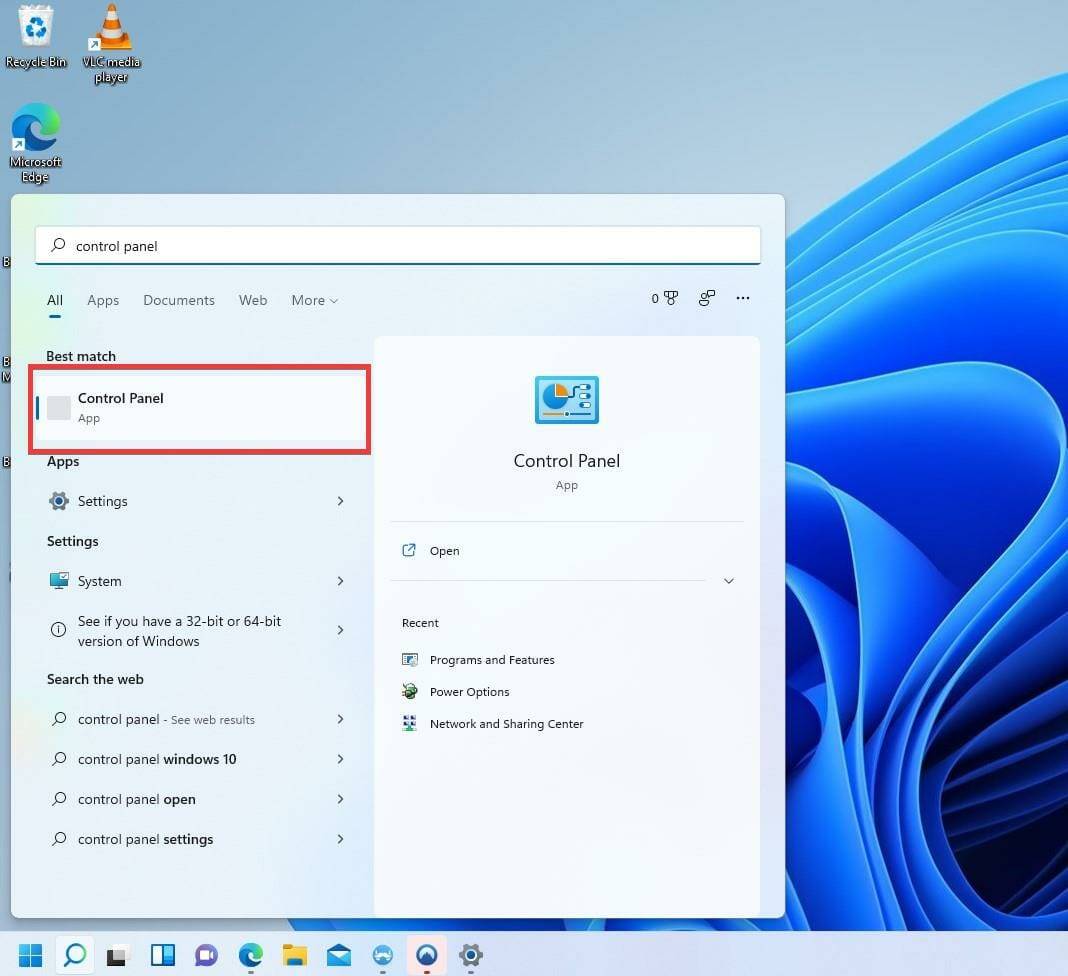Open File Explorer from the taskbar
1068x976 pixels.
pyautogui.click(x=294, y=955)
